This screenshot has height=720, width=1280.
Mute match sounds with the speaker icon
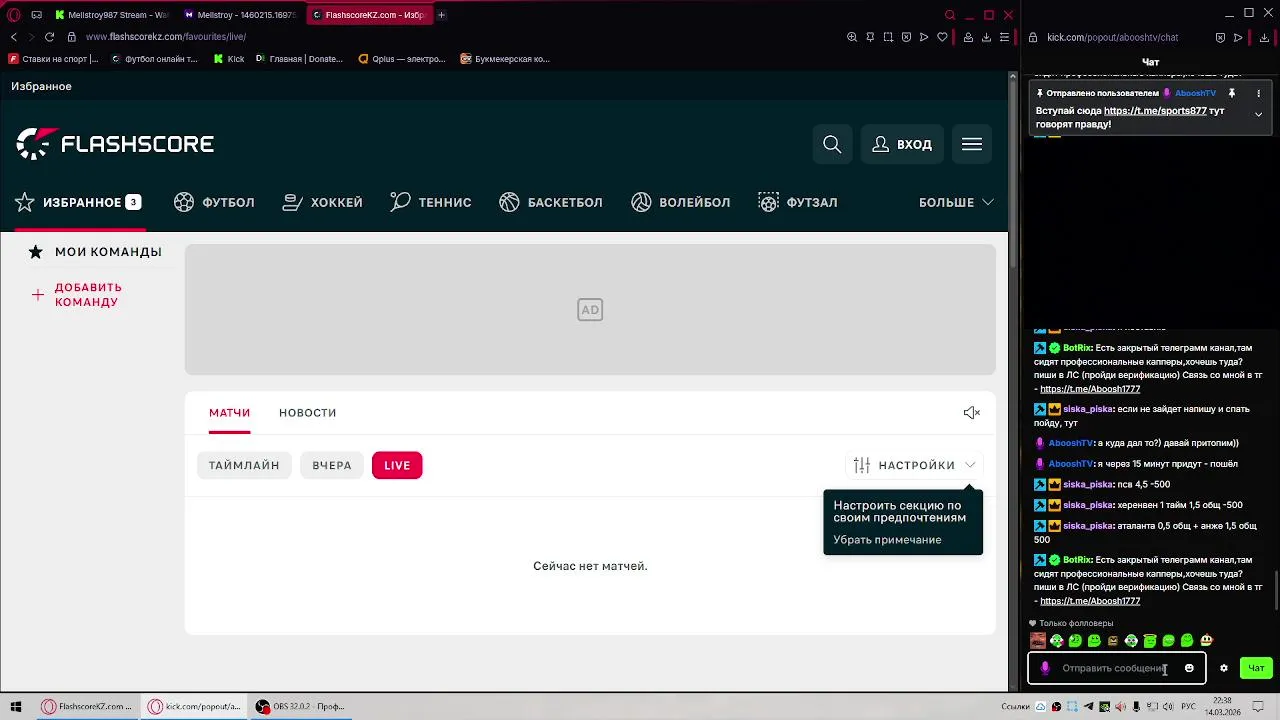click(x=971, y=413)
